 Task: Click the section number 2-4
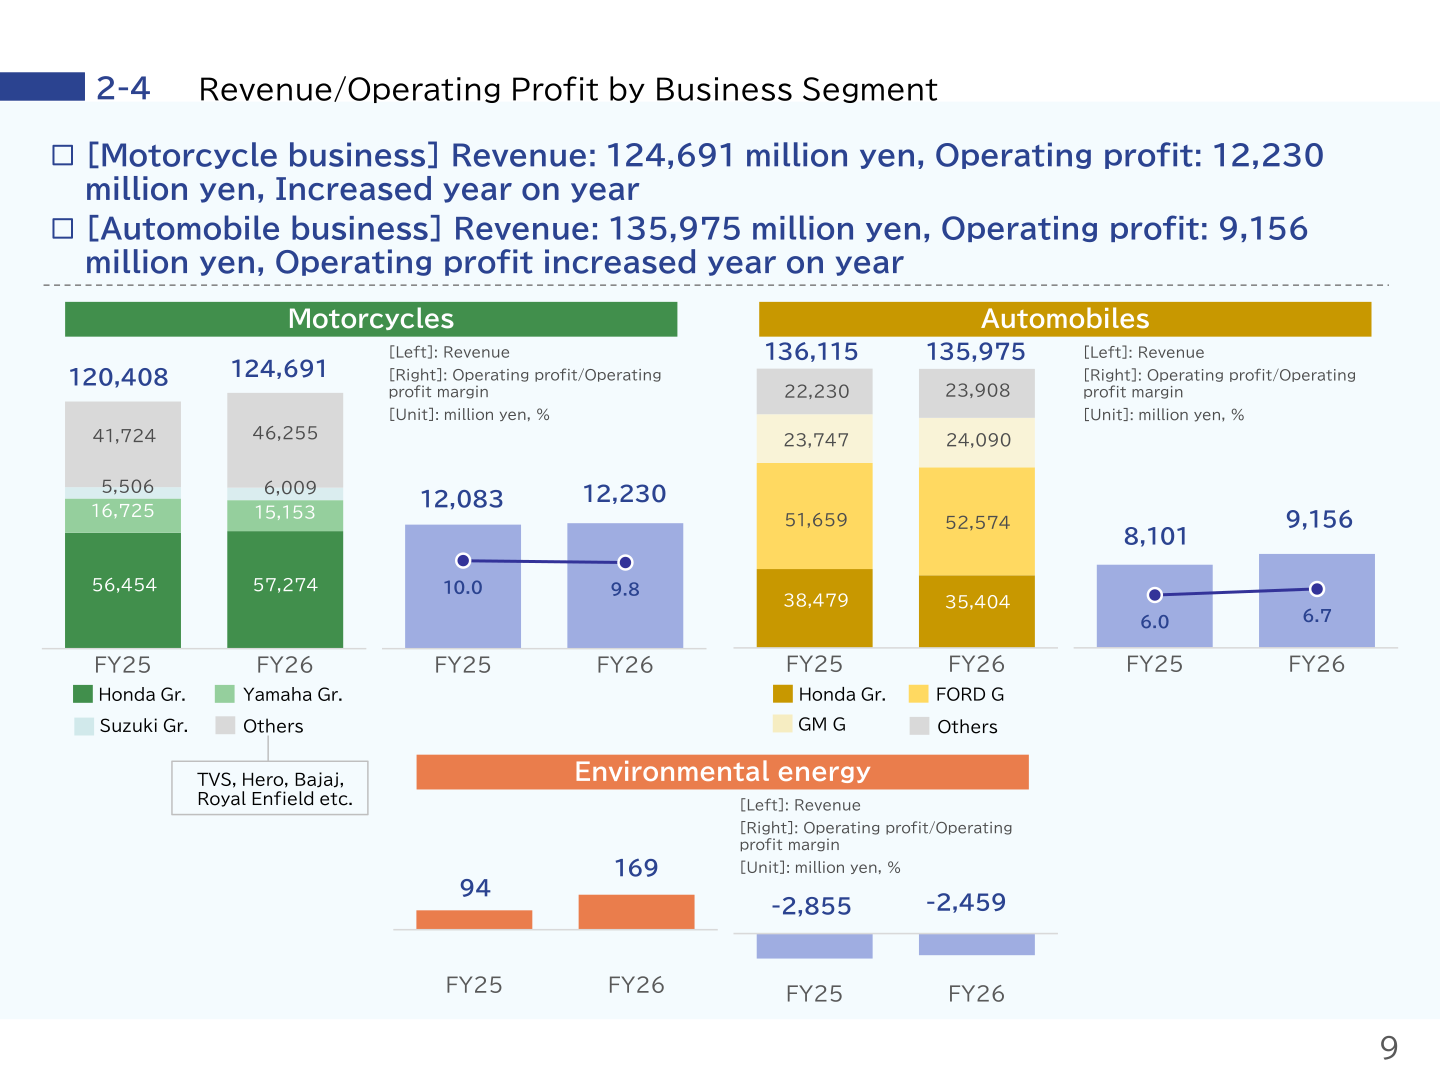[x=123, y=88]
